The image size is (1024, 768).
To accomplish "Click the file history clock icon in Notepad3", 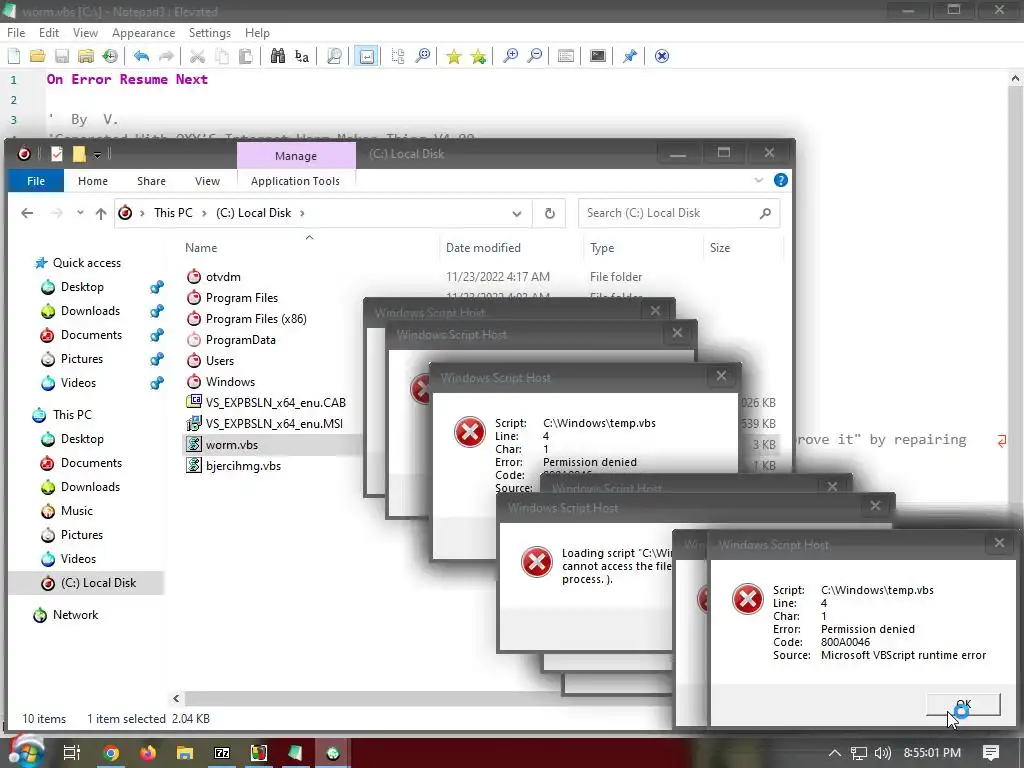I will tap(110, 56).
